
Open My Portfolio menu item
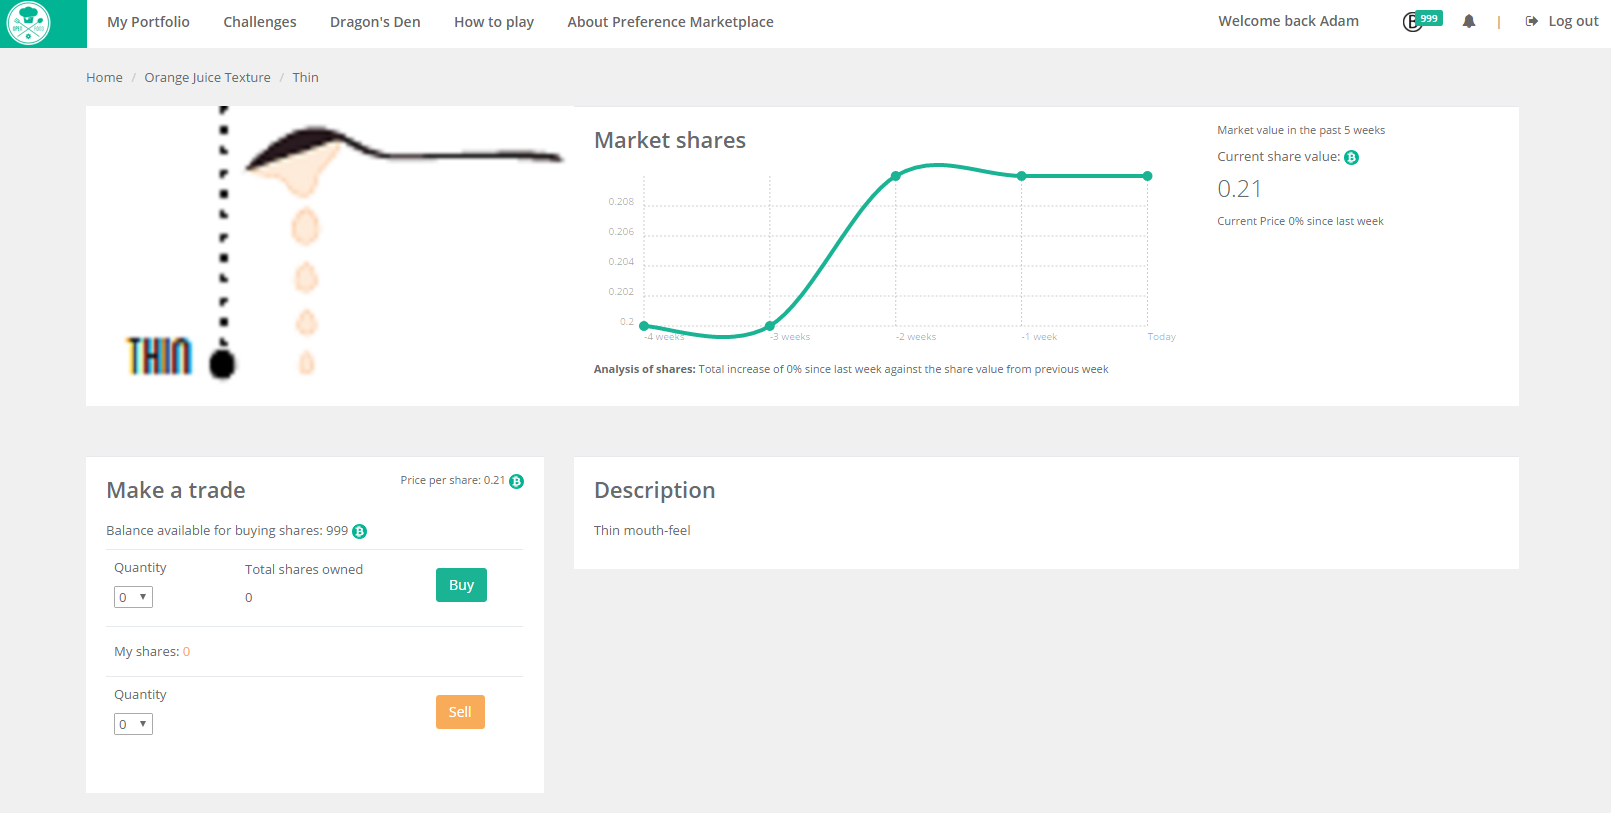tap(148, 22)
